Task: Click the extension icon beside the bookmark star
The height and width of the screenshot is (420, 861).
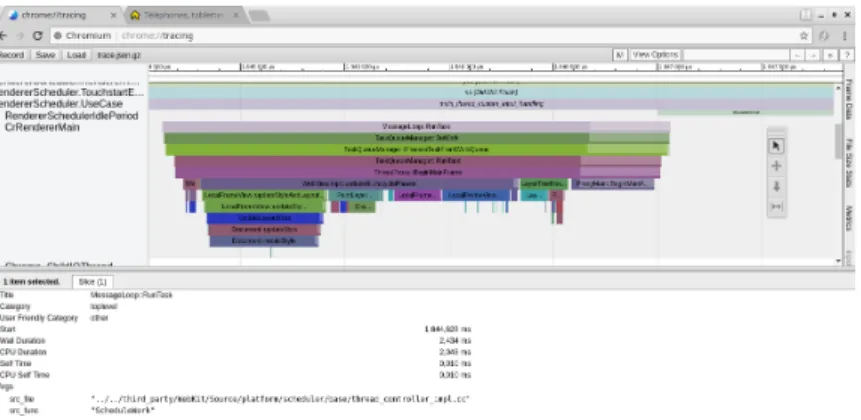Action: click(824, 36)
